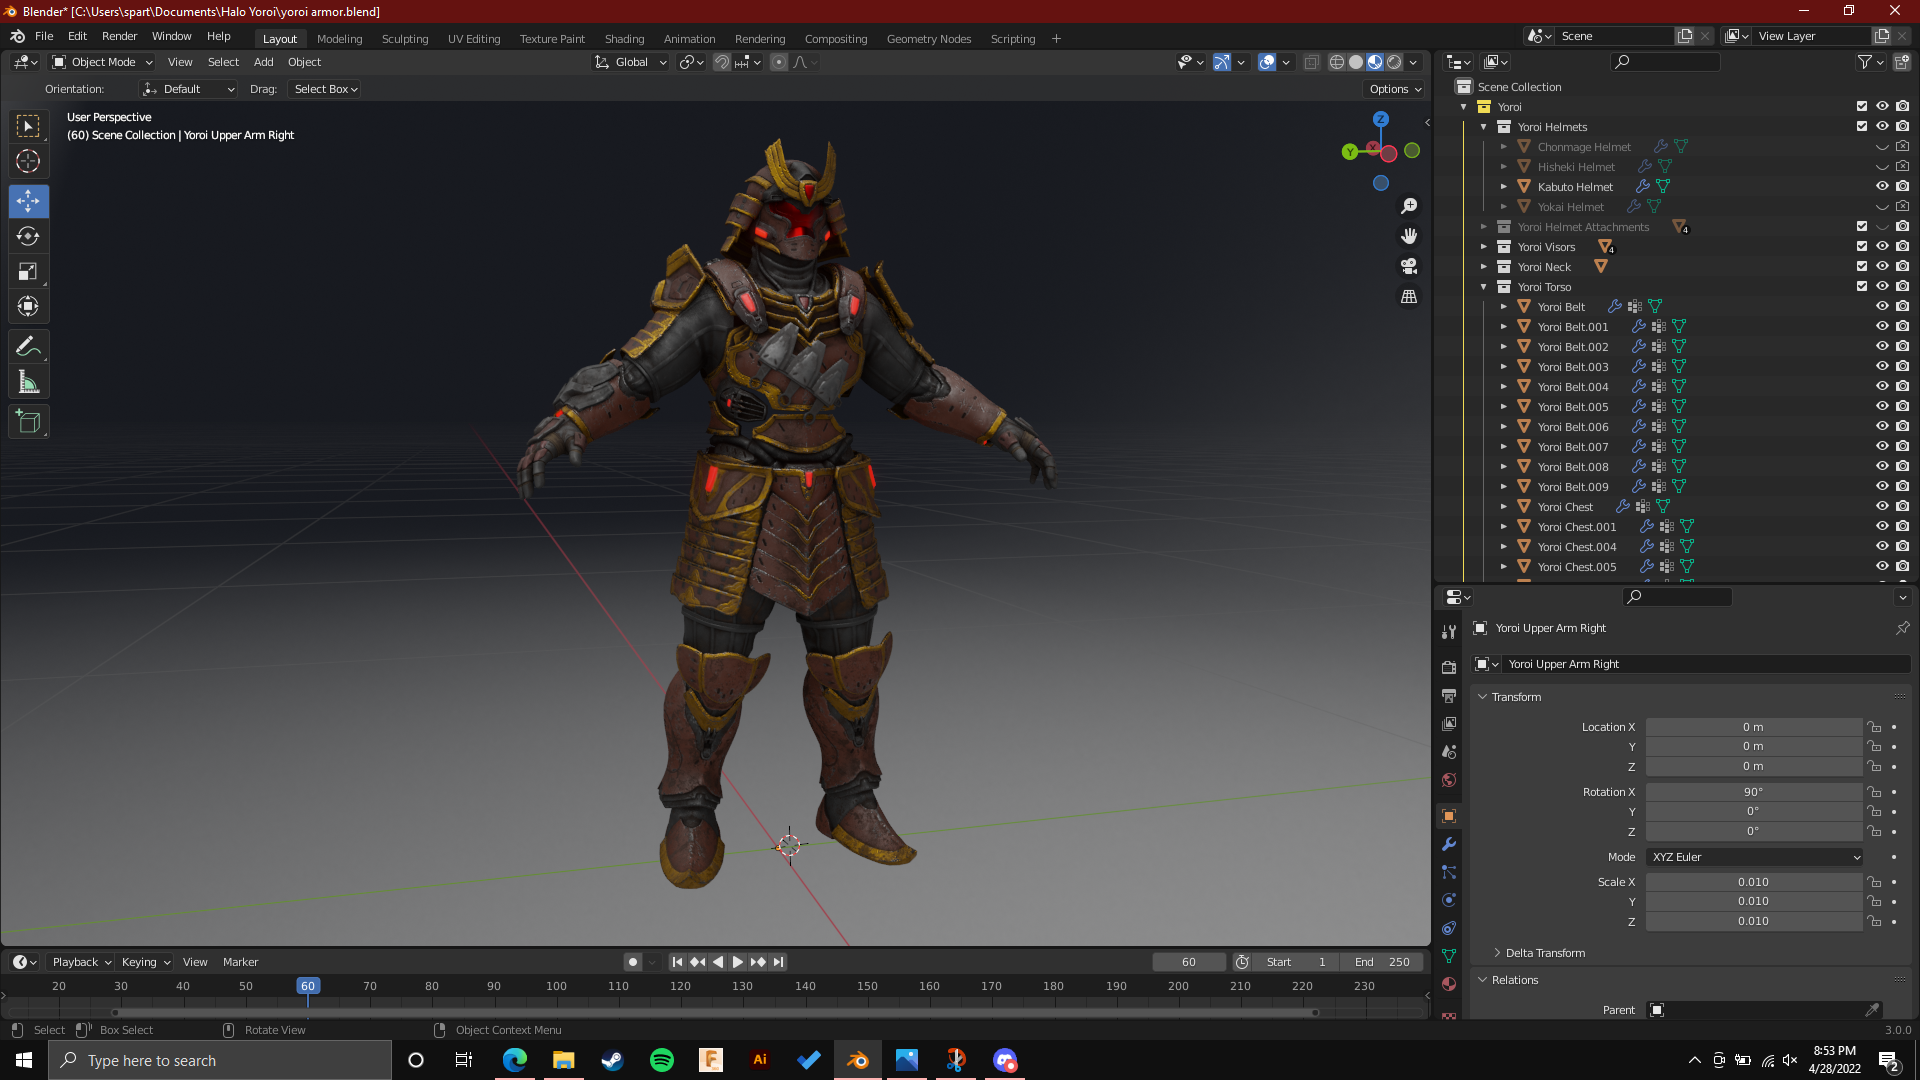Toggle proportional editing in header
Viewport: 1920px width, 1080px height.
coord(779,62)
